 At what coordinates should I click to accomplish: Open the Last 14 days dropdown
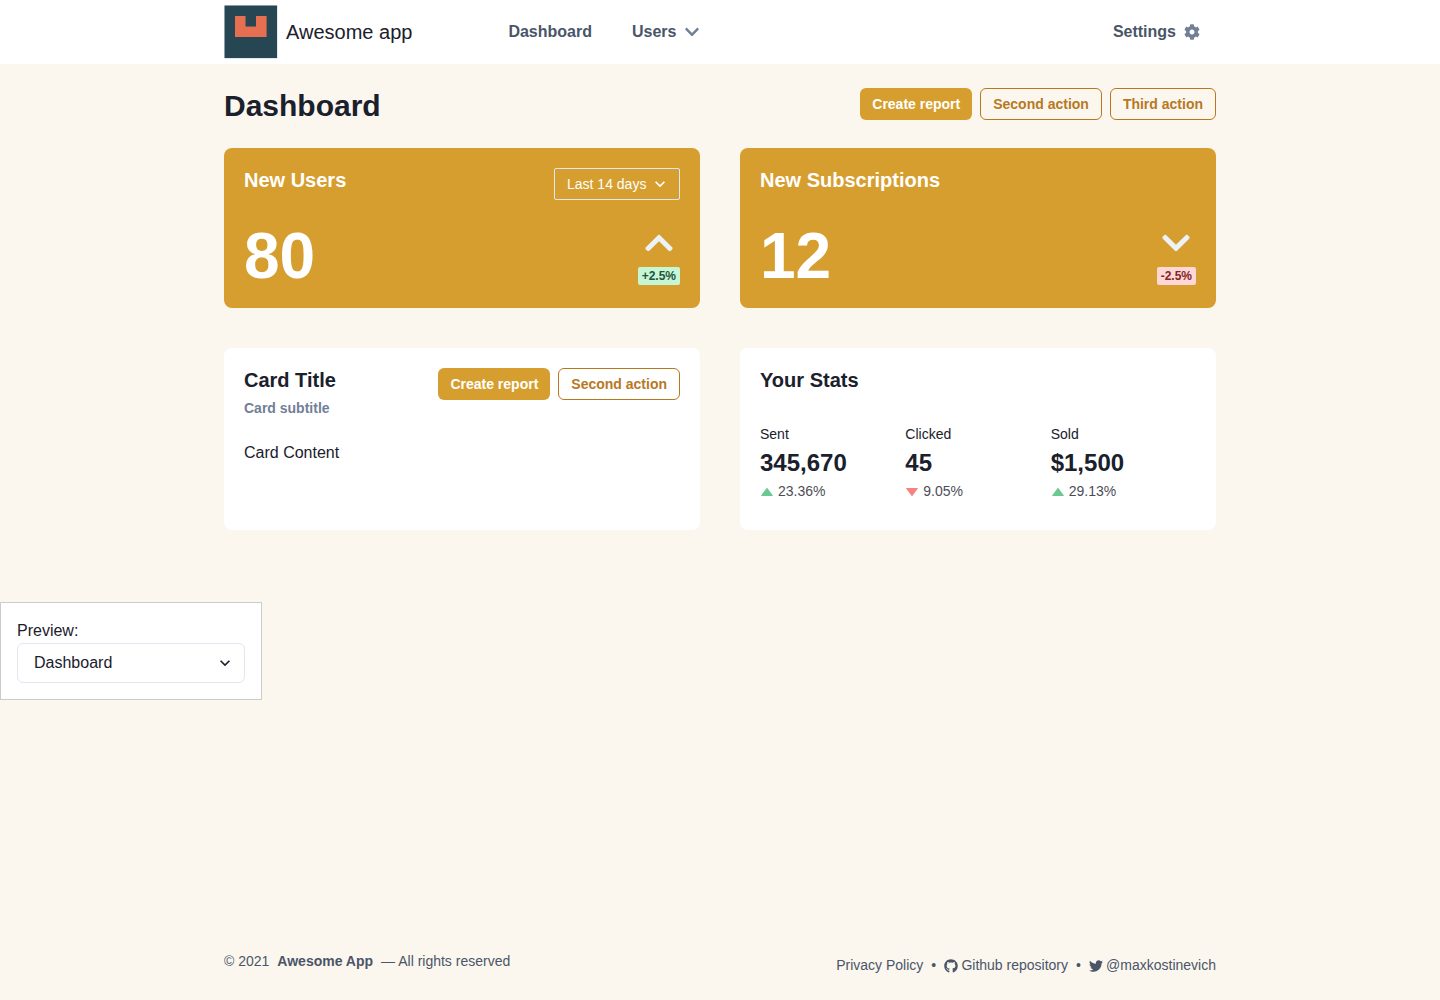tap(617, 184)
